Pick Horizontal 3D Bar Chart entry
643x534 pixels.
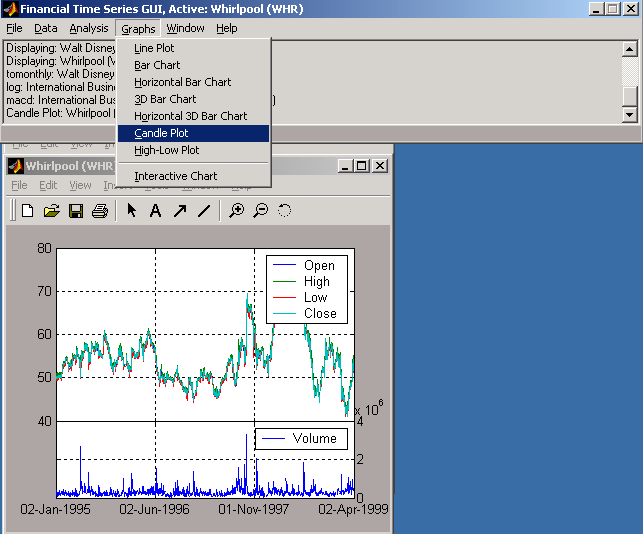click(x=193, y=116)
